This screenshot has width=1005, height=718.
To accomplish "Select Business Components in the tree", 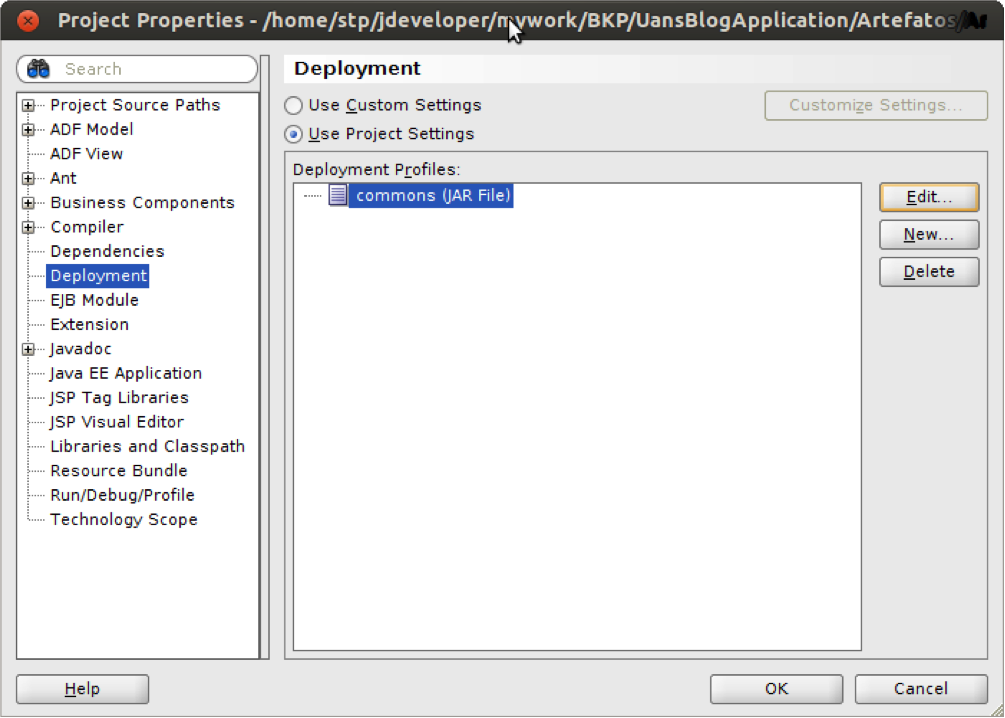I will (x=142, y=203).
